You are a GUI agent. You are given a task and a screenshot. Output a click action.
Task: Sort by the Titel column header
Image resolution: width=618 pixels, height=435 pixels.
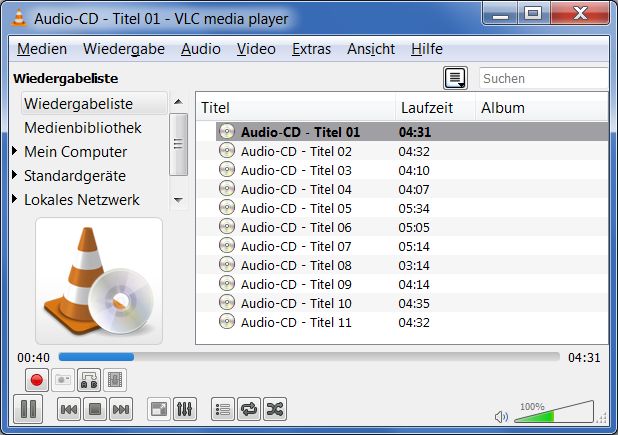click(x=296, y=108)
